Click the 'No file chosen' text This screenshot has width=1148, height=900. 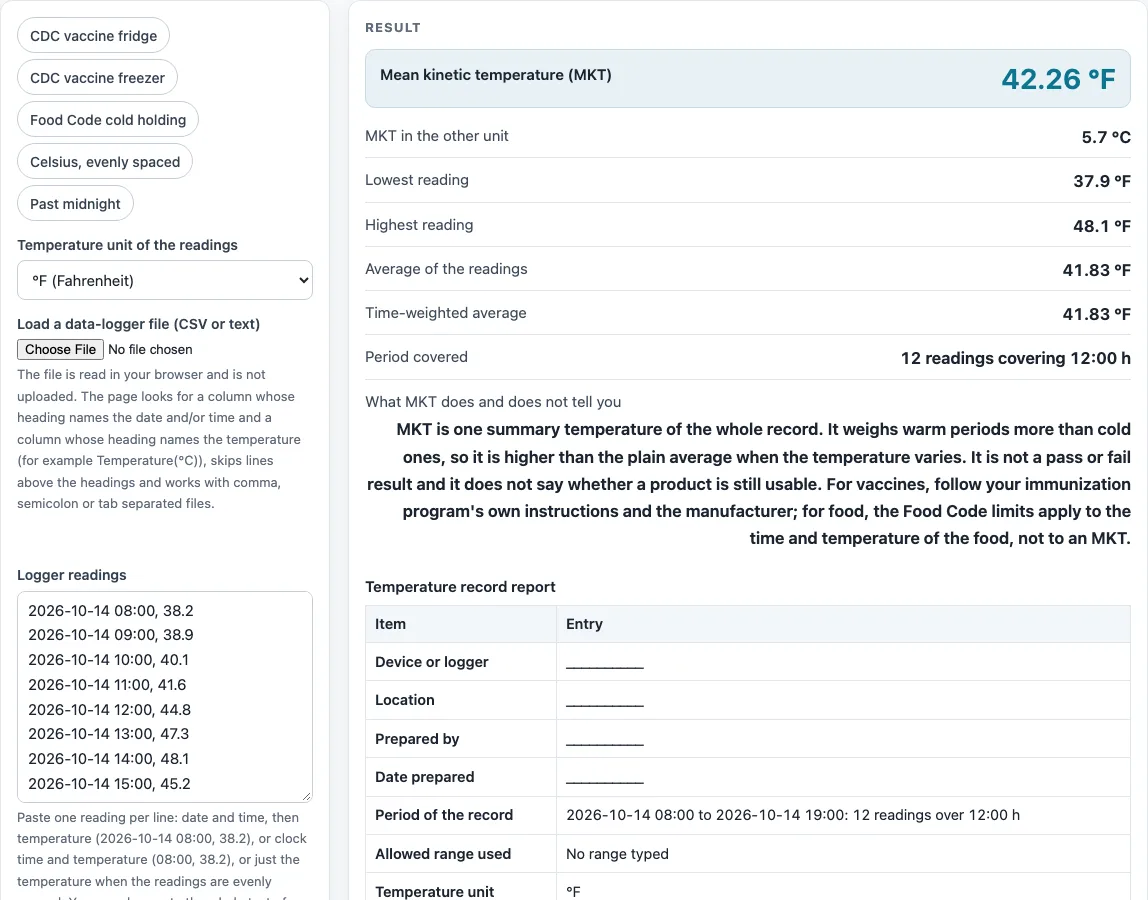(150, 349)
